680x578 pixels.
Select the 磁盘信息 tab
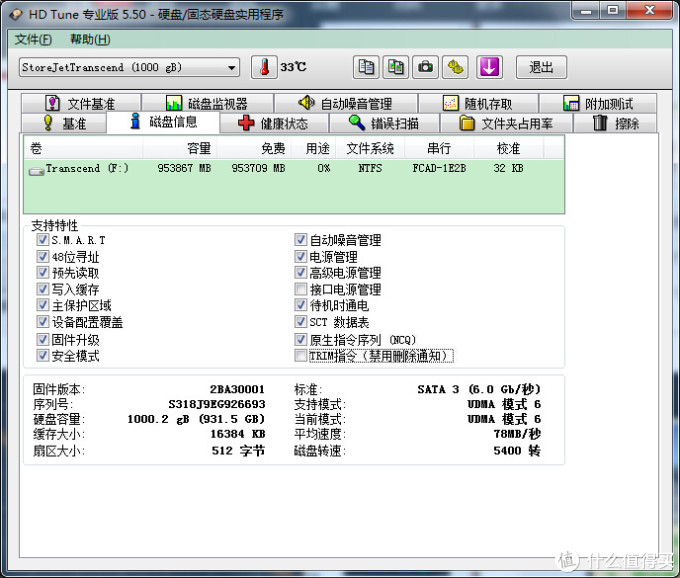163,122
